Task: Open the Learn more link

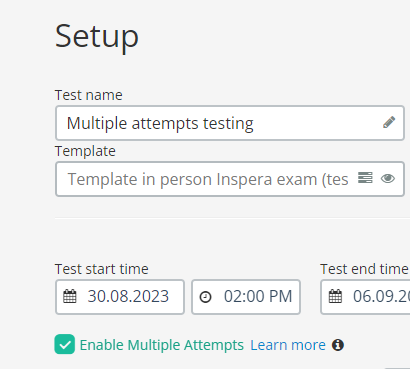Action: point(288,345)
